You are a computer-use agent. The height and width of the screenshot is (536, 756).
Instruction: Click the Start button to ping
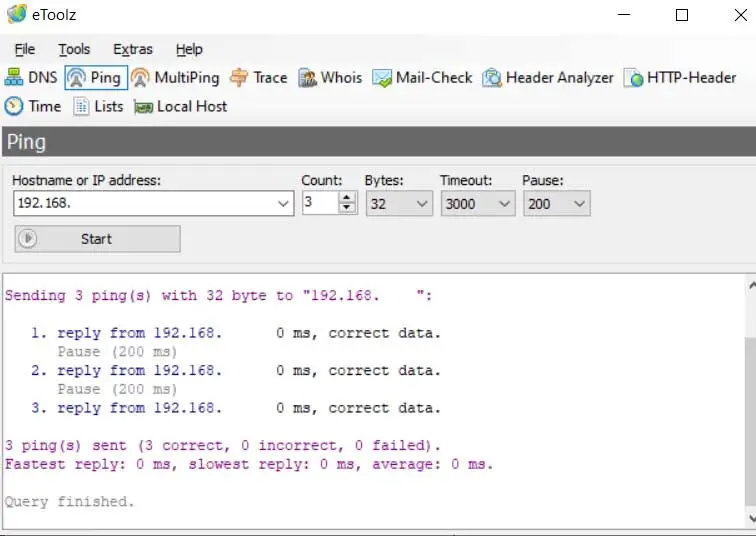(x=97, y=239)
